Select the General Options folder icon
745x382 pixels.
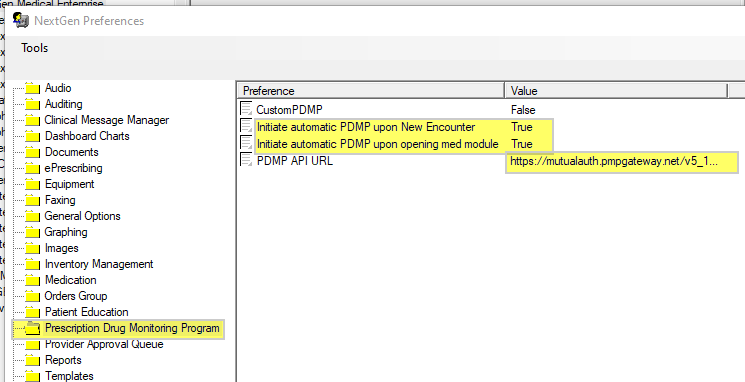click(32, 216)
